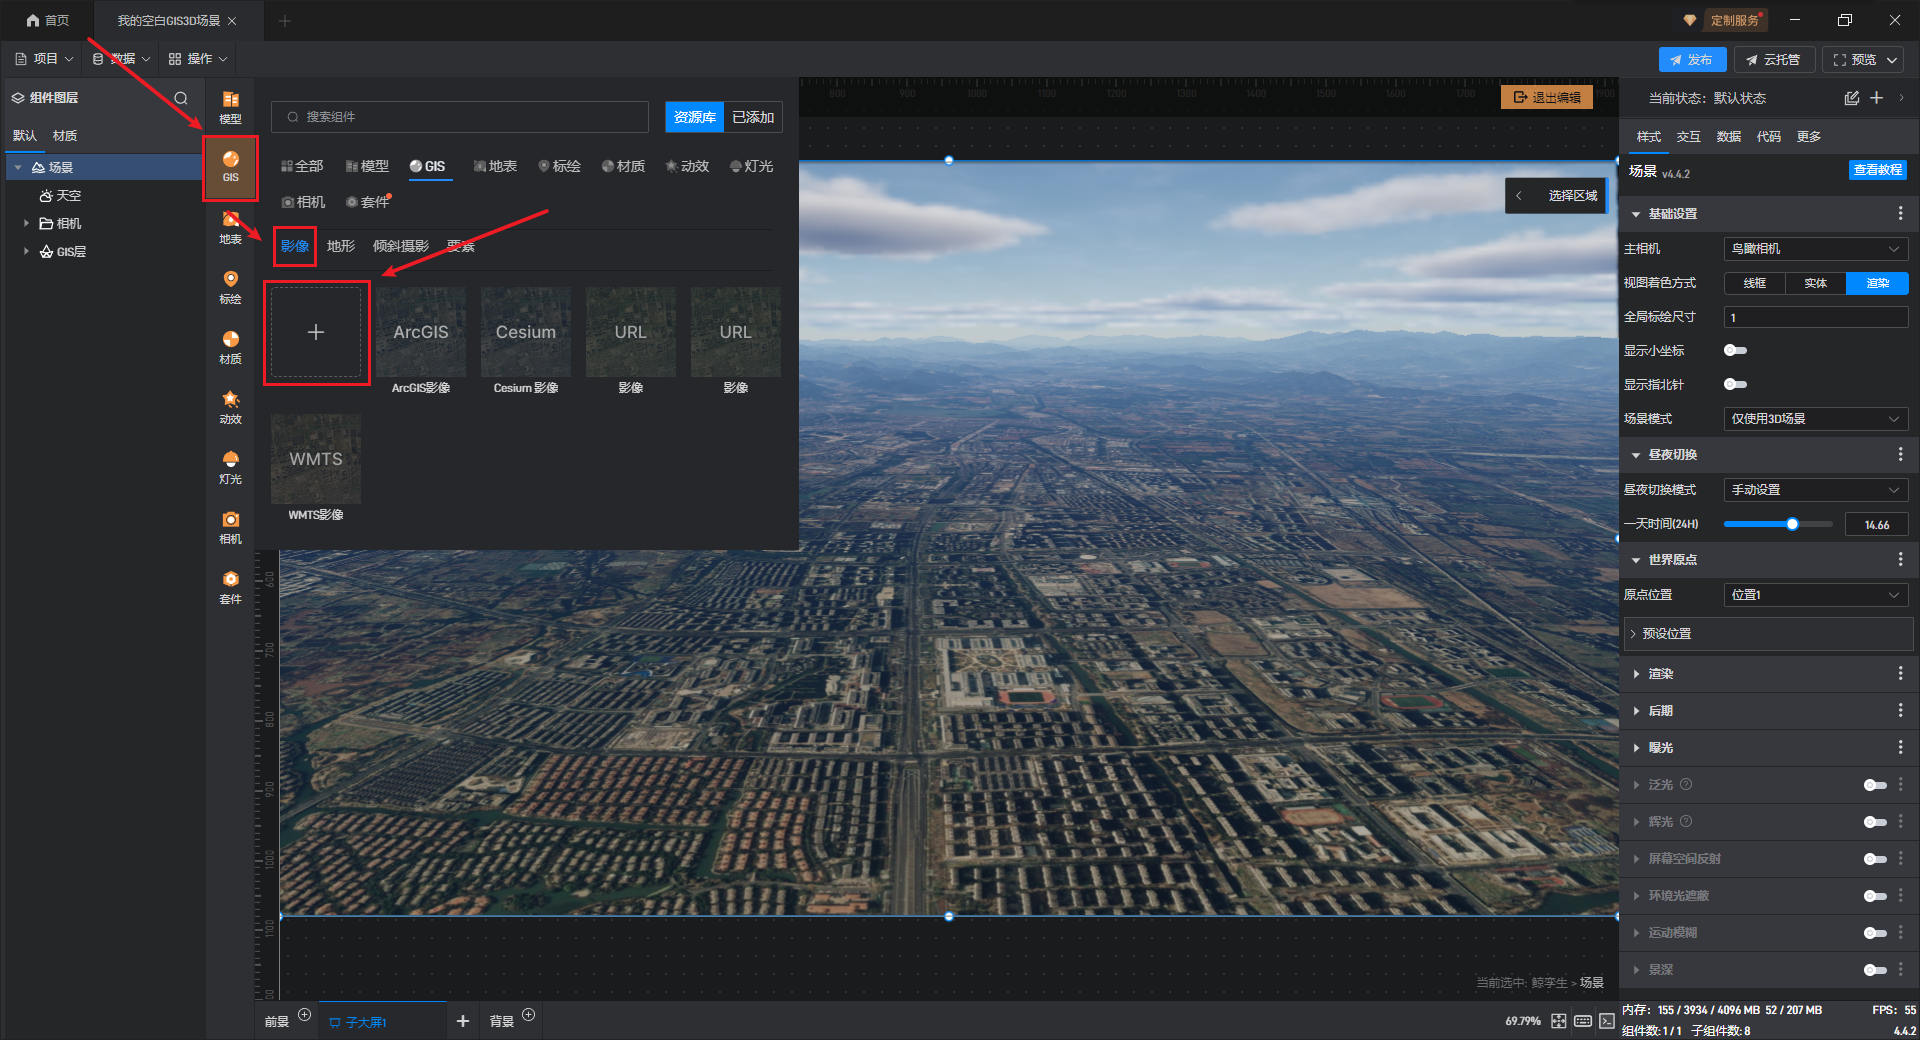Open the 动效 effects sidebar icon

click(x=230, y=407)
